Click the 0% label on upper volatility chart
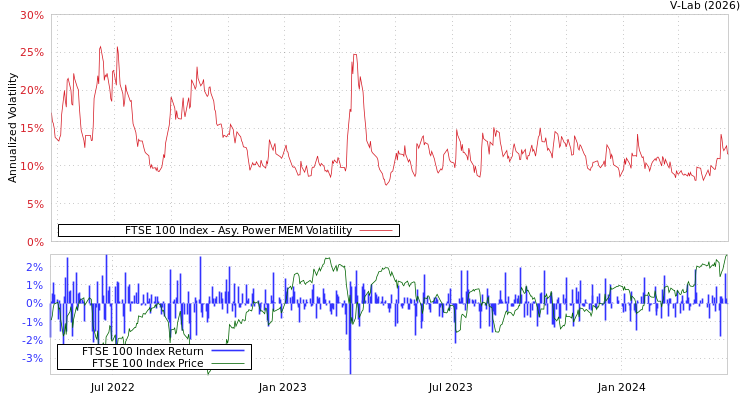Screen dimensions: 750x400 34,242
